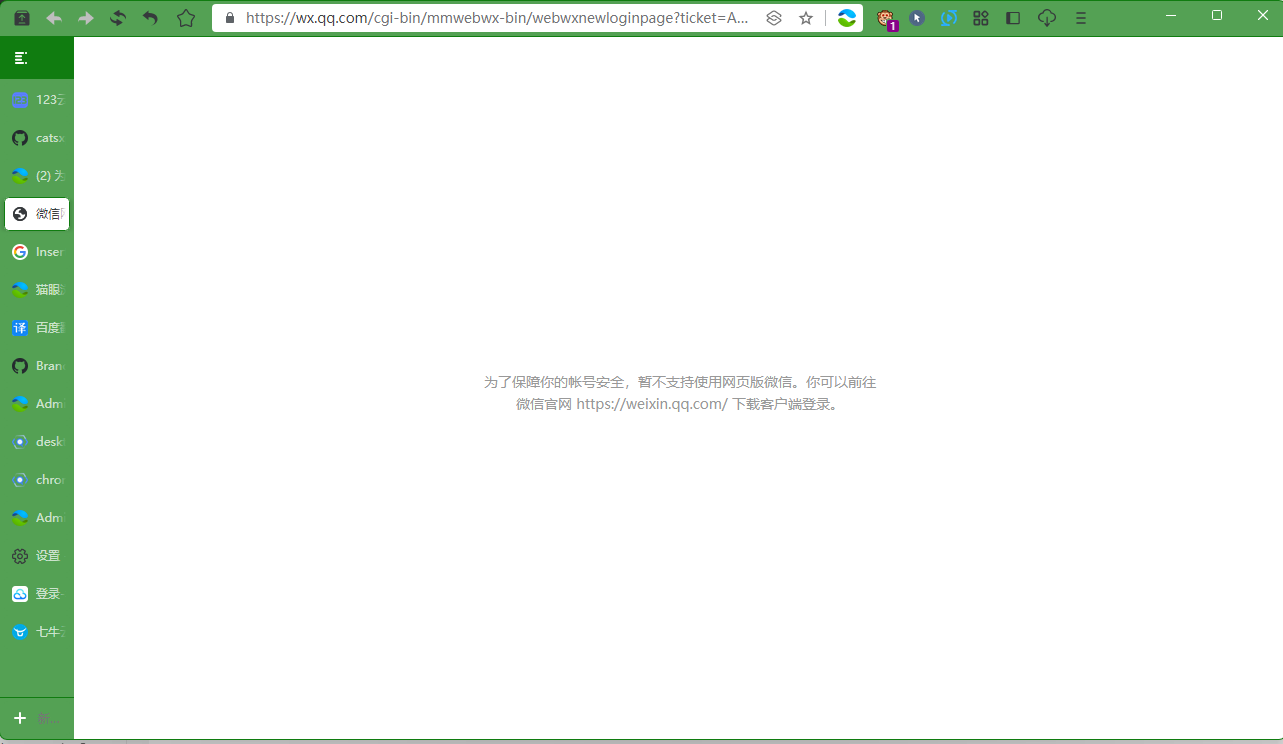Switch to the Adm tab above desk tab

(37, 404)
